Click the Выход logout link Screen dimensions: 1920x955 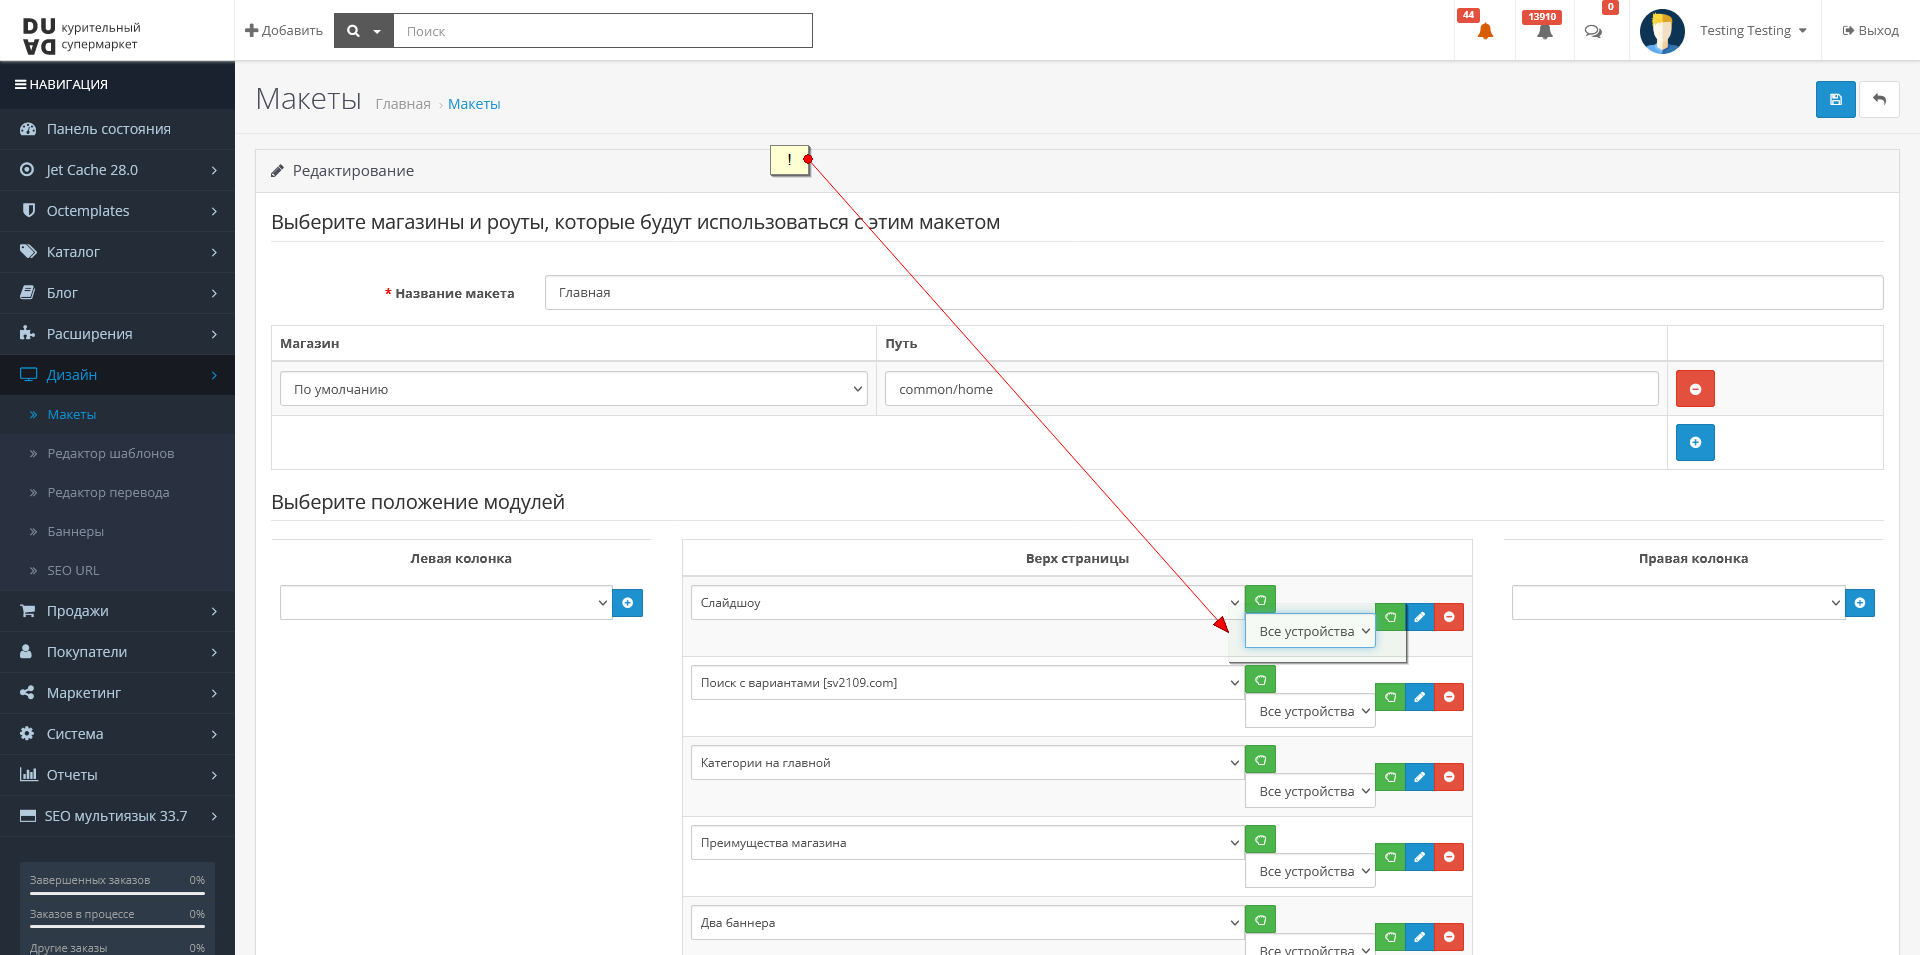point(1870,31)
